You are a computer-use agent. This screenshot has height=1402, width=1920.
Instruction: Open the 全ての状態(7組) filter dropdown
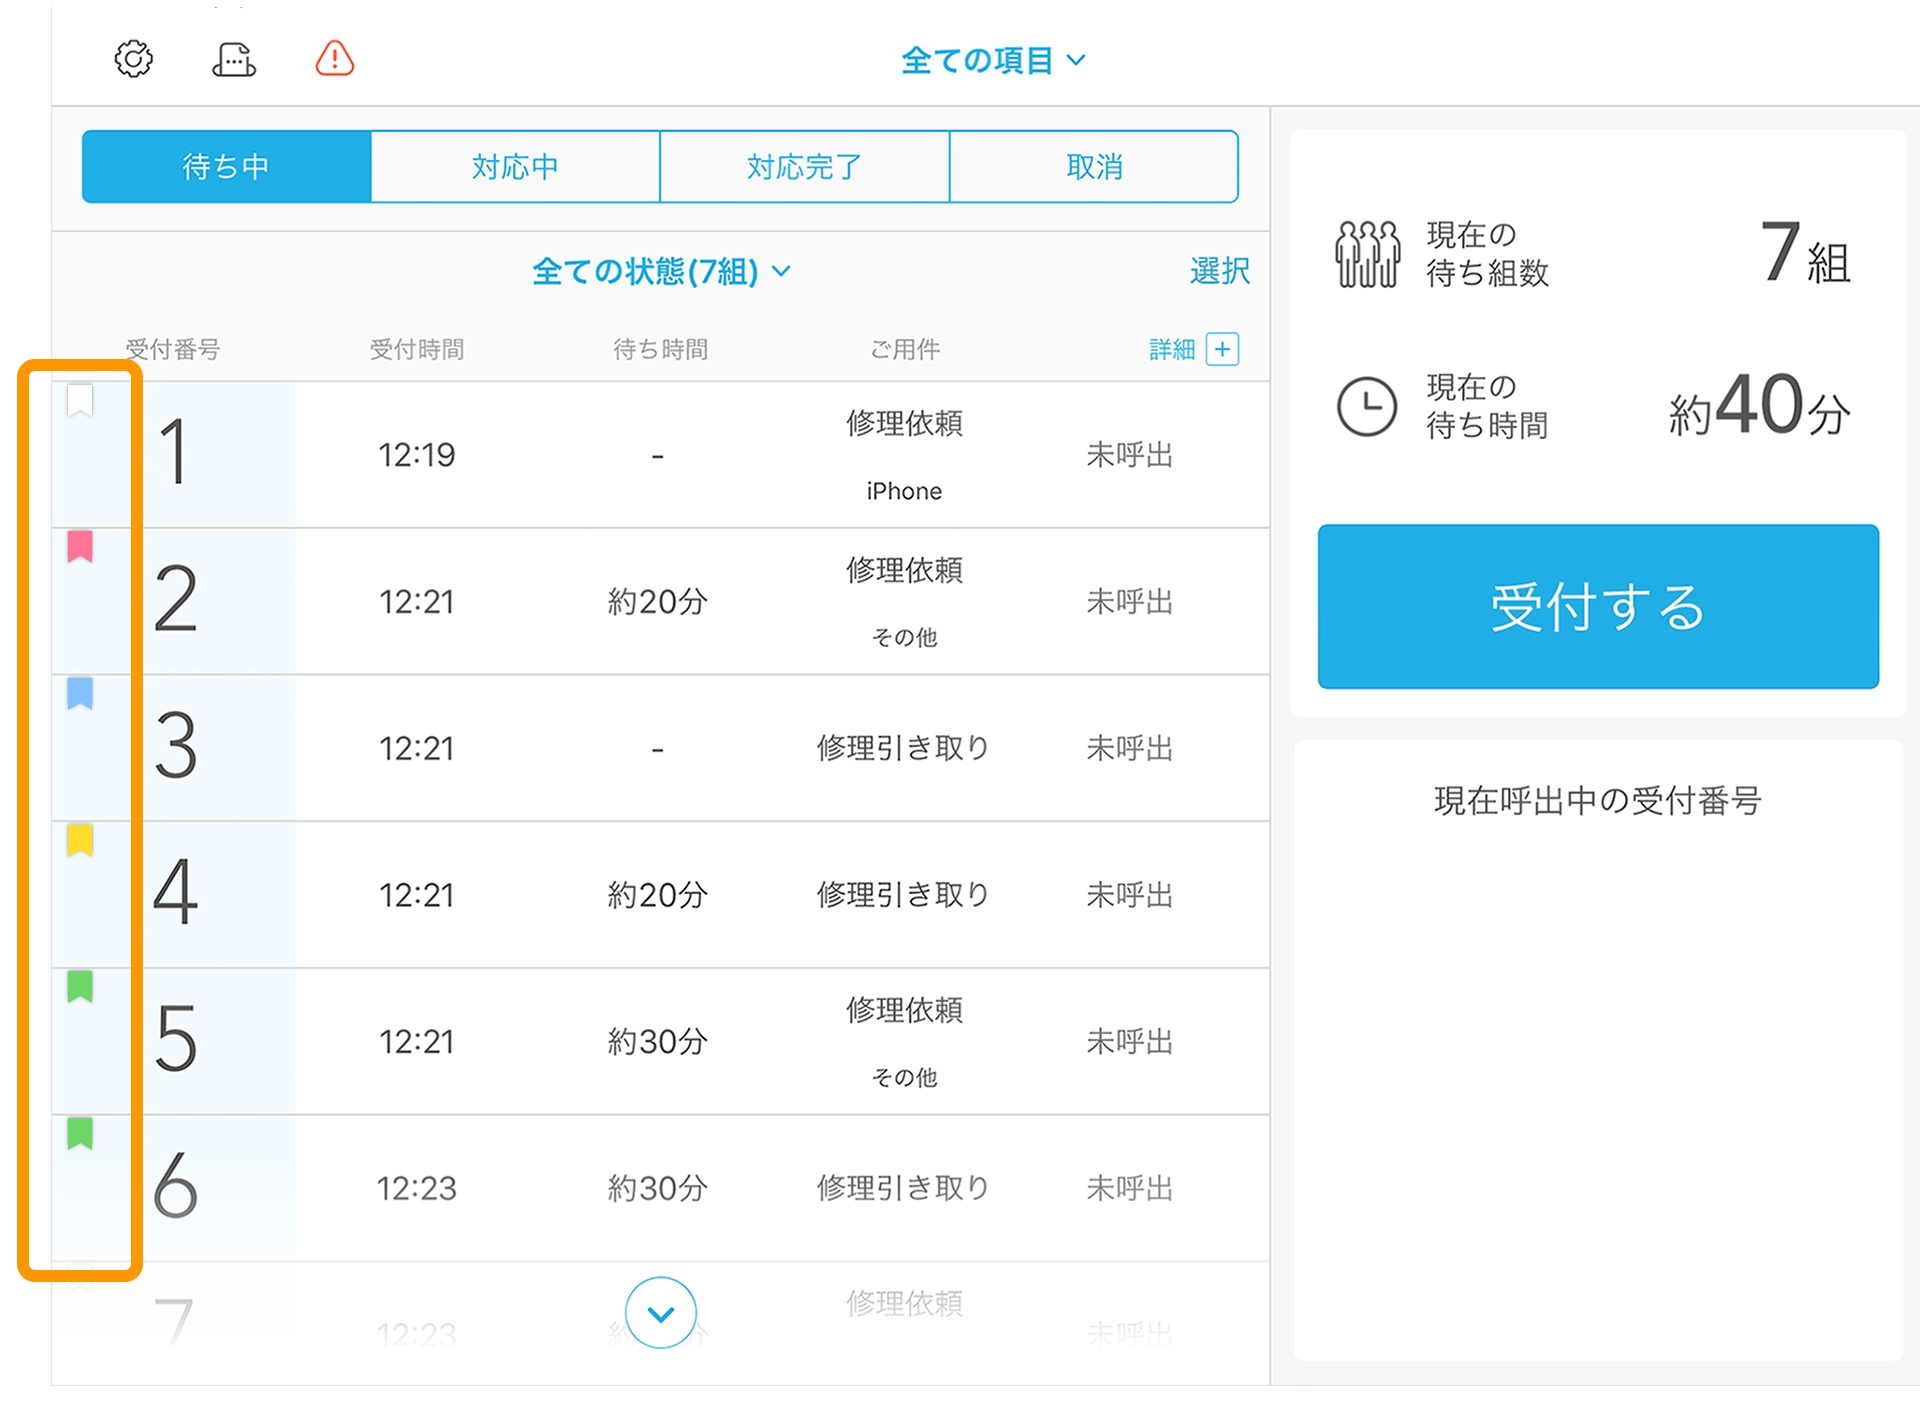(660, 271)
